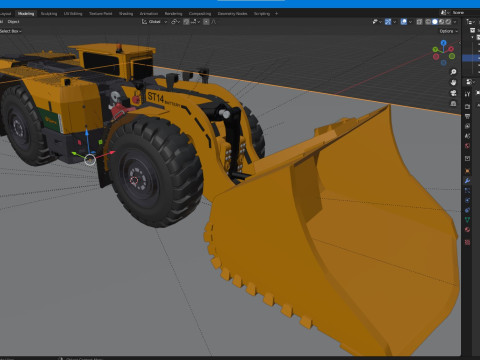Open proportional editing falloff menu

click(214, 22)
